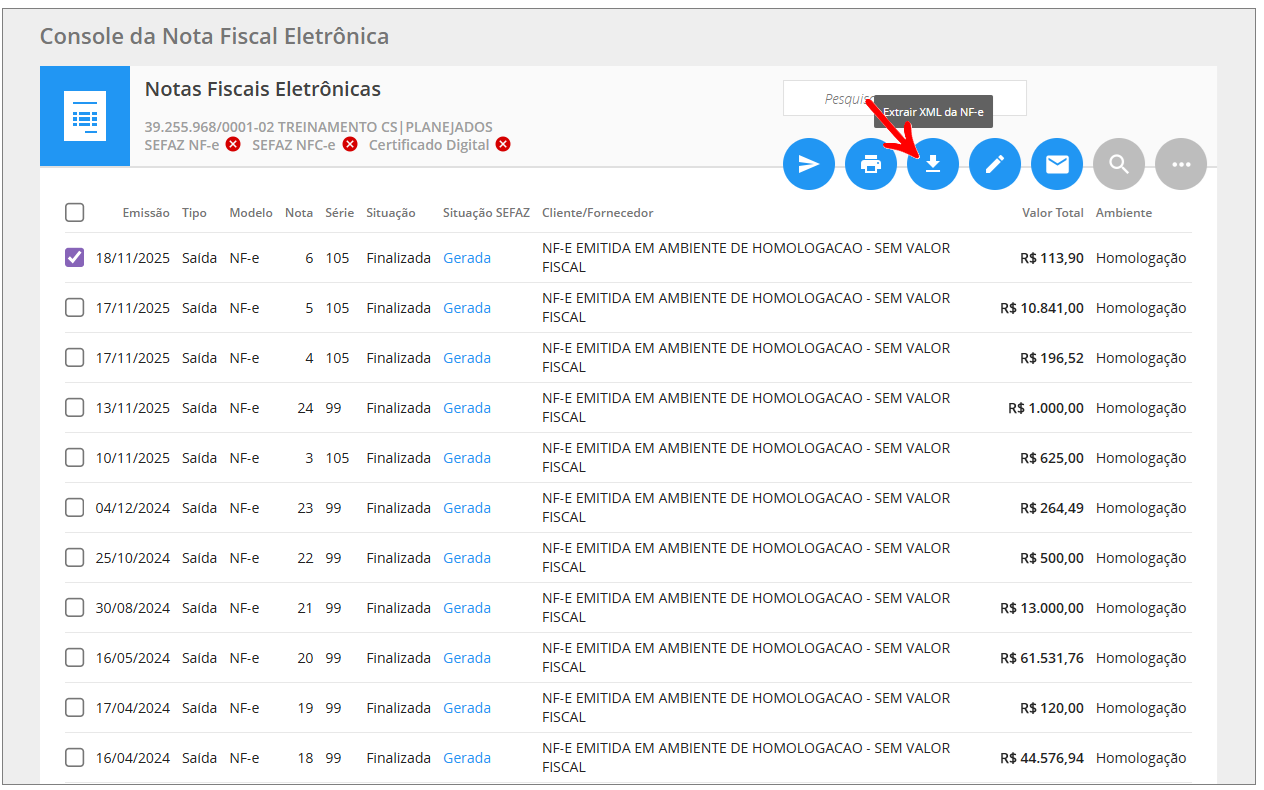Click the Nota column header
The width and height of the screenshot is (1264, 790).
pyautogui.click(x=299, y=213)
